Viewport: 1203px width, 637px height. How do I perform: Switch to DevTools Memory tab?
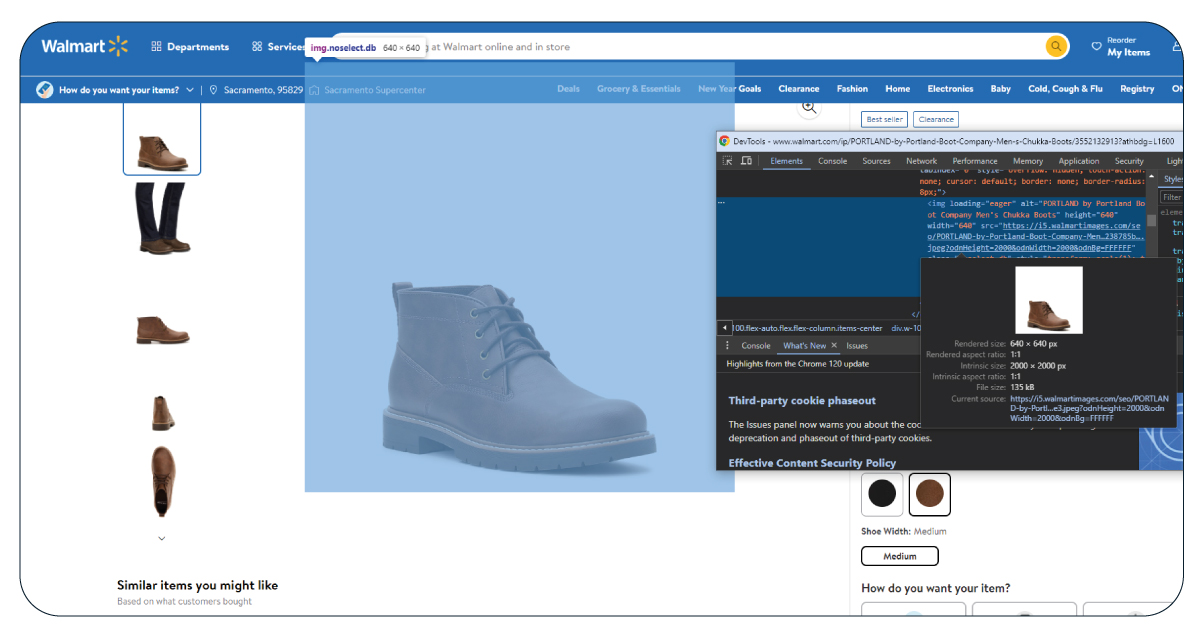(1028, 161)
